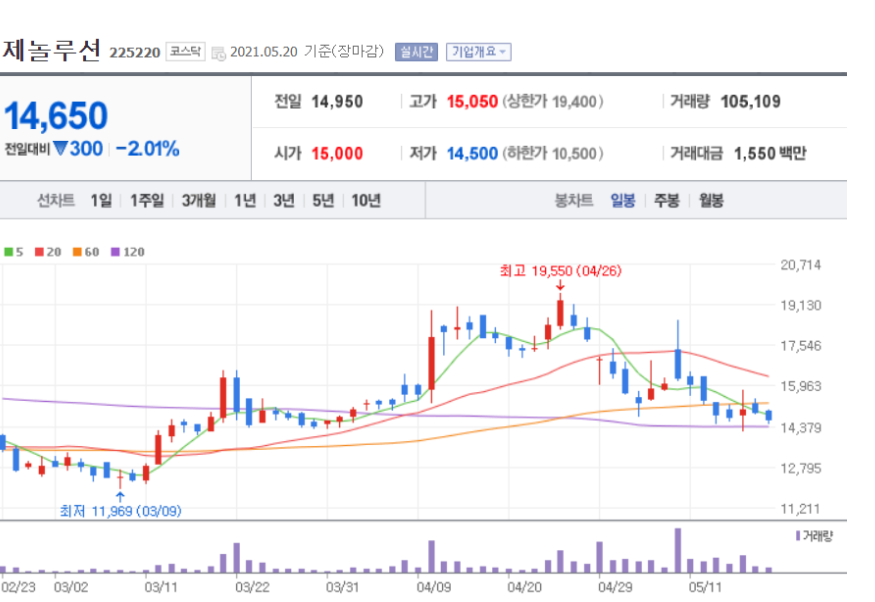875x602 pixels.
Task: Click the 저가 value 14,500
Action: click(x=472, y=153)
